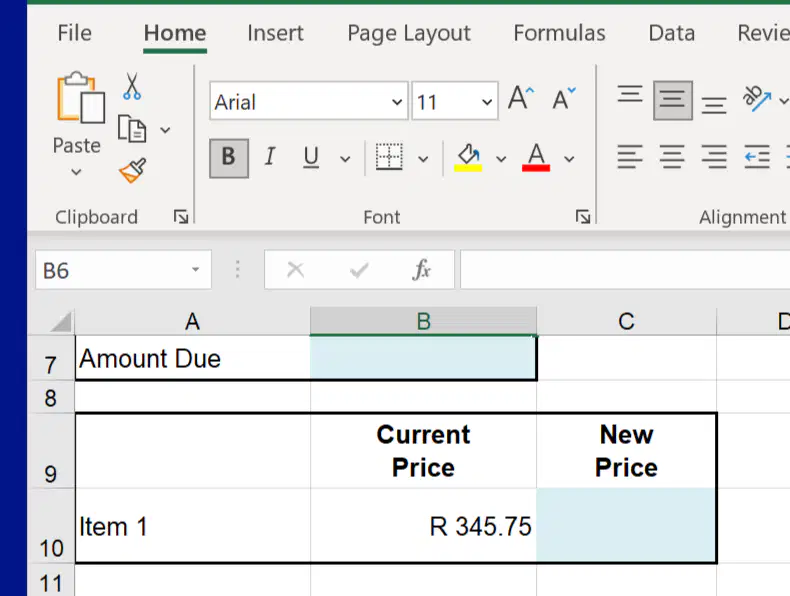790x596 pixels.
Task: Open Name Box B6 dropdown
Action: (195, 270)
